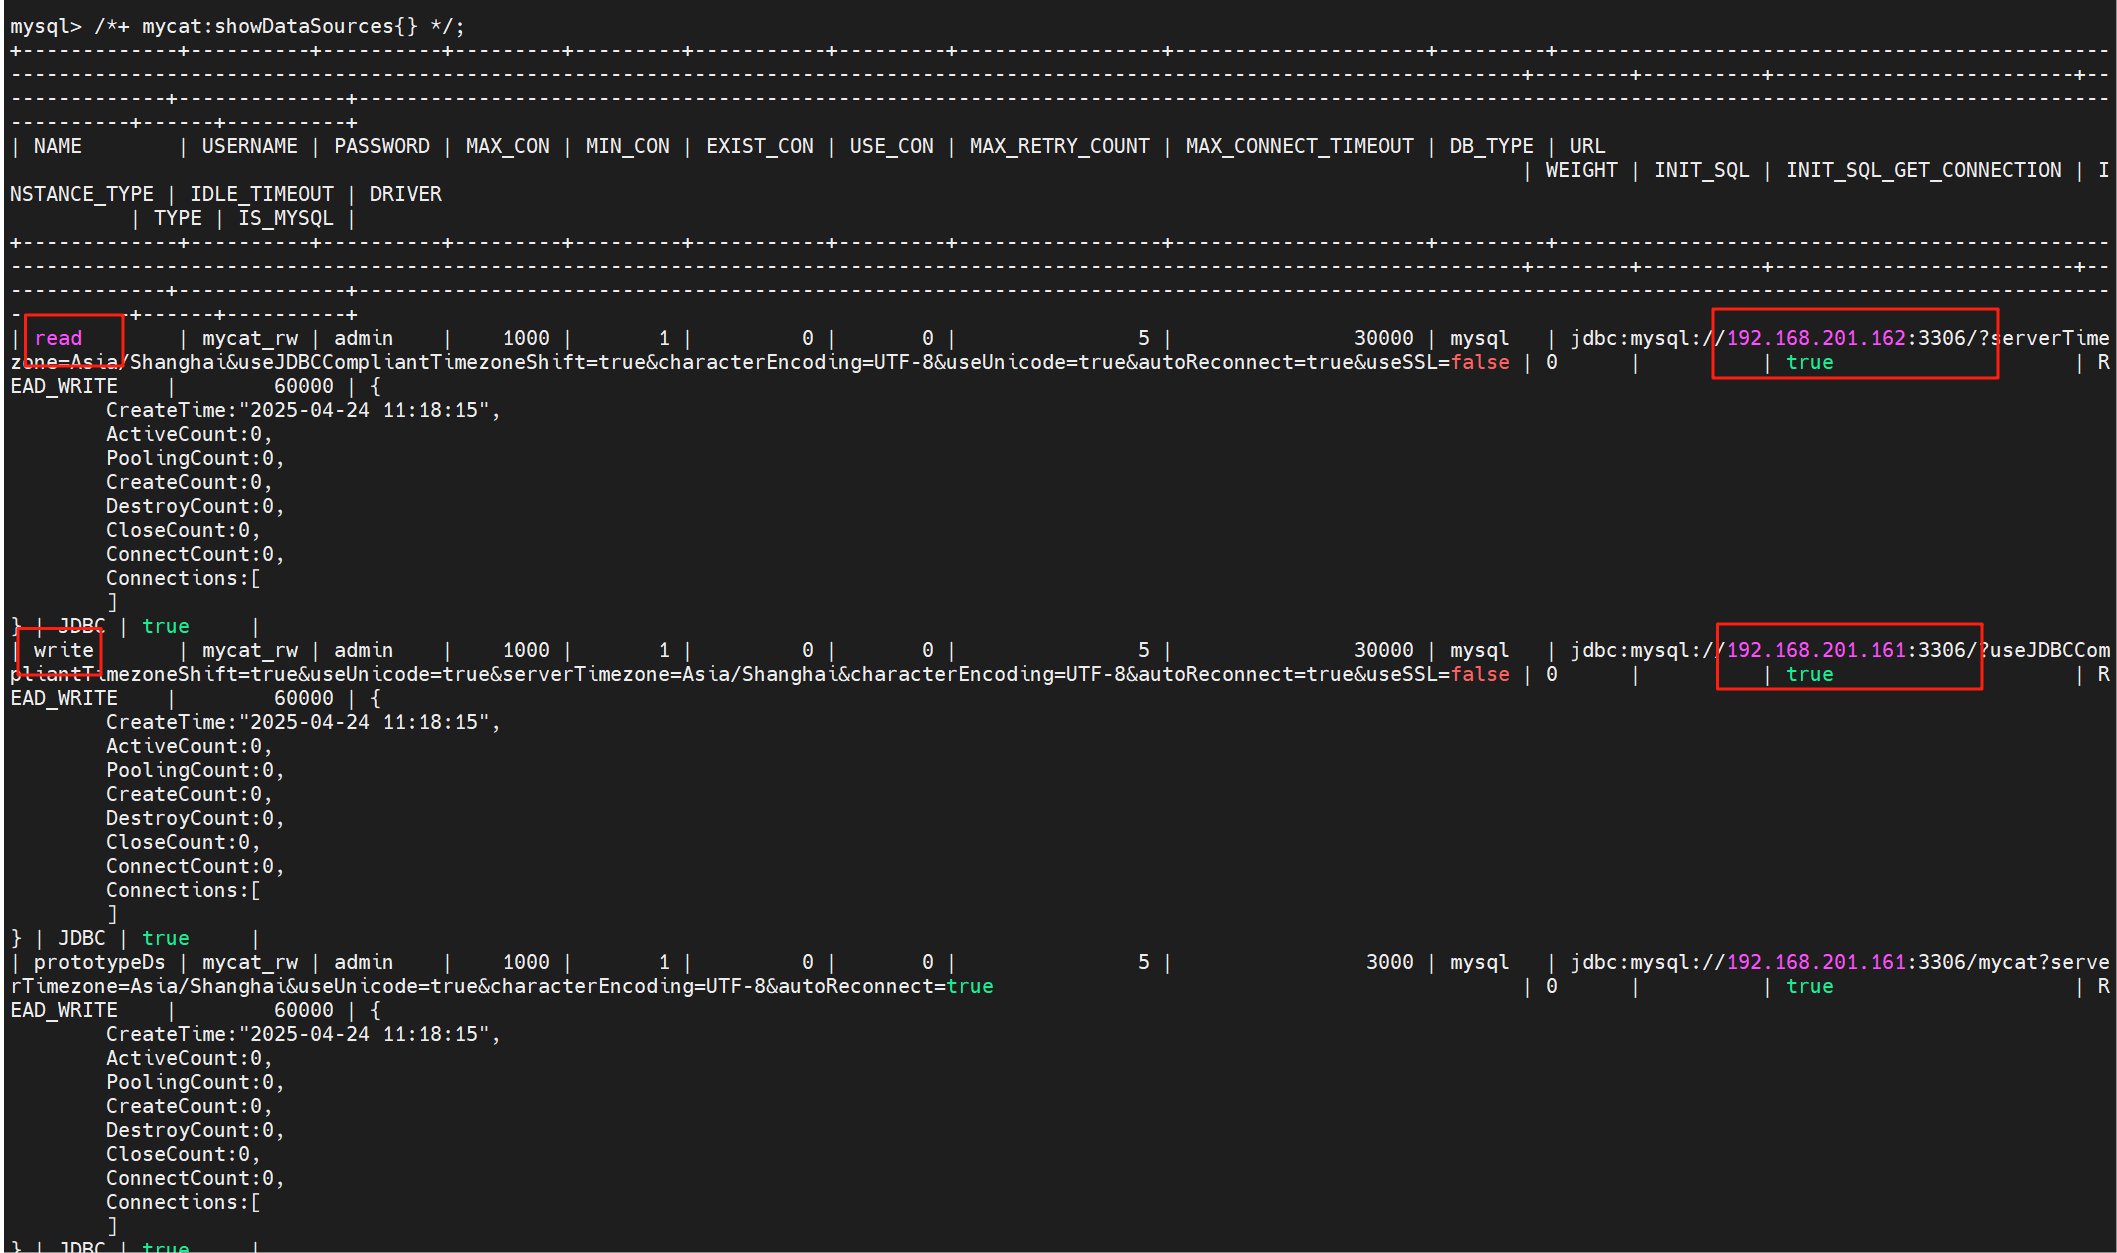Click the IDLE_TIMEOUT column header

[262, 194]
